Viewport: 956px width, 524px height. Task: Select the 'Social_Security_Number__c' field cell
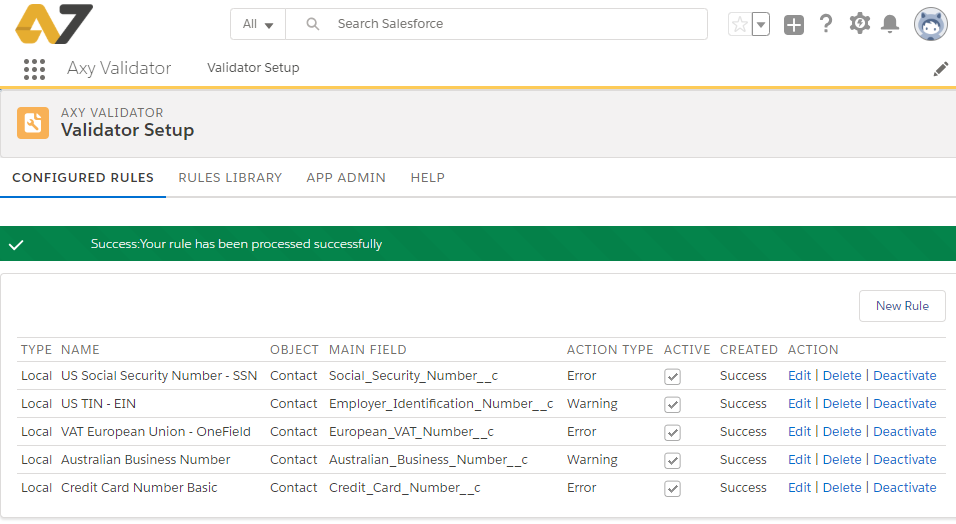[413, 376]
